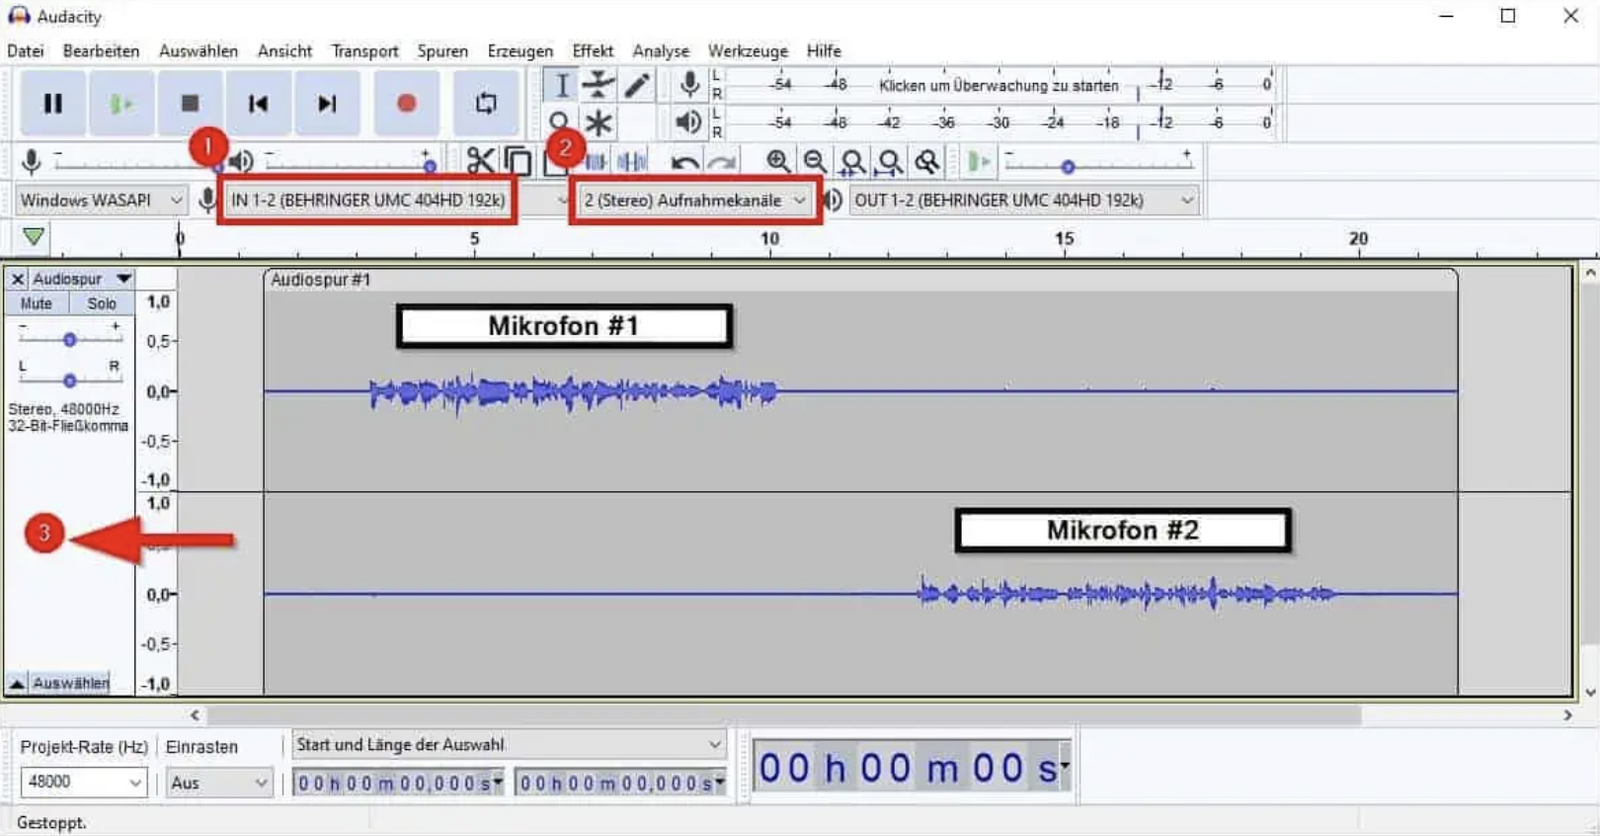Open the Bearbeiten menu

click(x=101, y=51)
